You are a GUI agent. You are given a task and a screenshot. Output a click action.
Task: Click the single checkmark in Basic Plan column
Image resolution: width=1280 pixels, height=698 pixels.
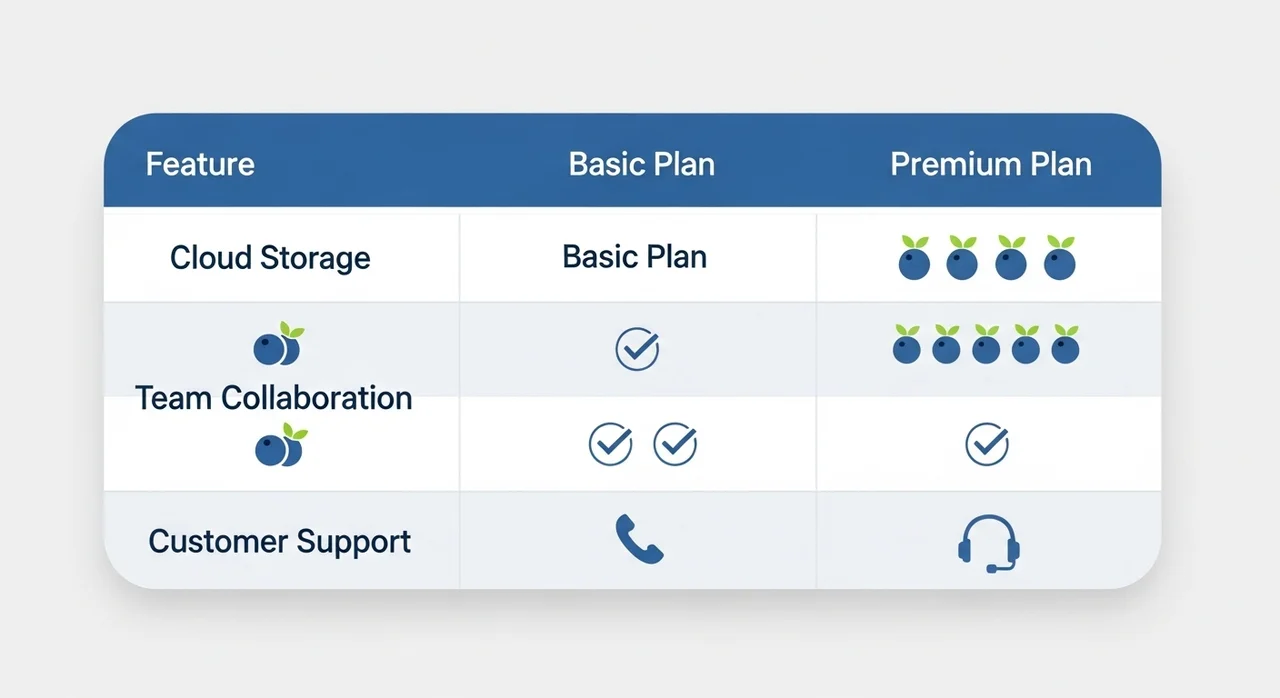[x=637, y=349]
